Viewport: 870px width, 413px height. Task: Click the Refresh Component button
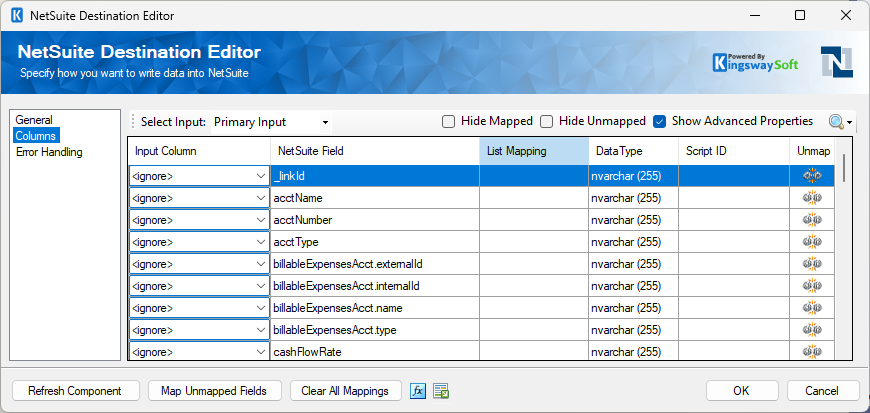pos(75,391)
